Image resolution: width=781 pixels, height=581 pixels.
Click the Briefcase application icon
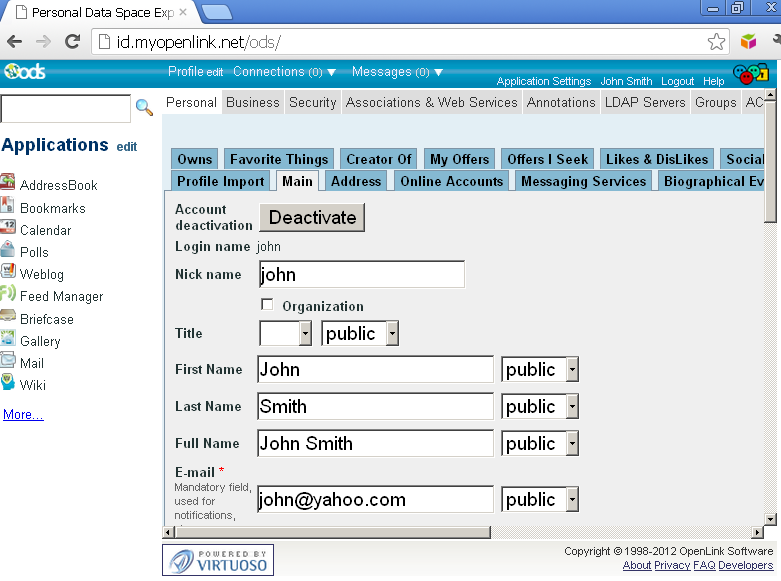point(8,318)
